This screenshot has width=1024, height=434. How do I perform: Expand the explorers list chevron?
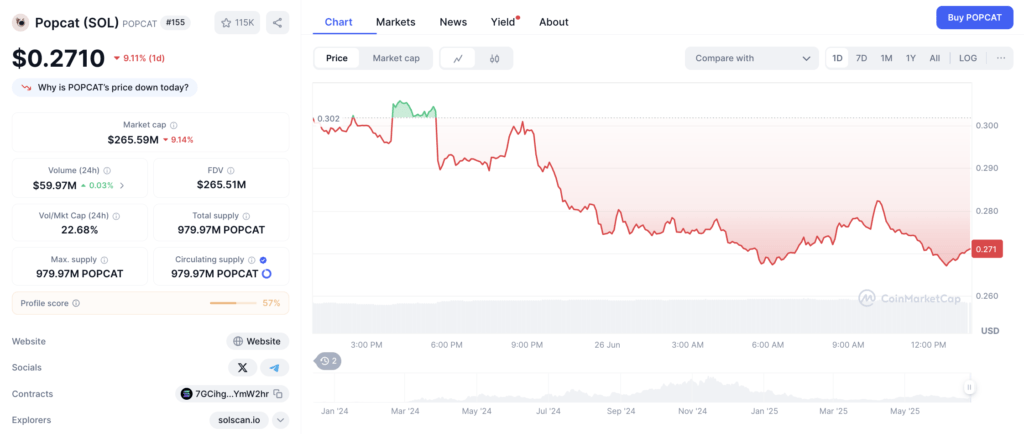(x=280, y=420)
